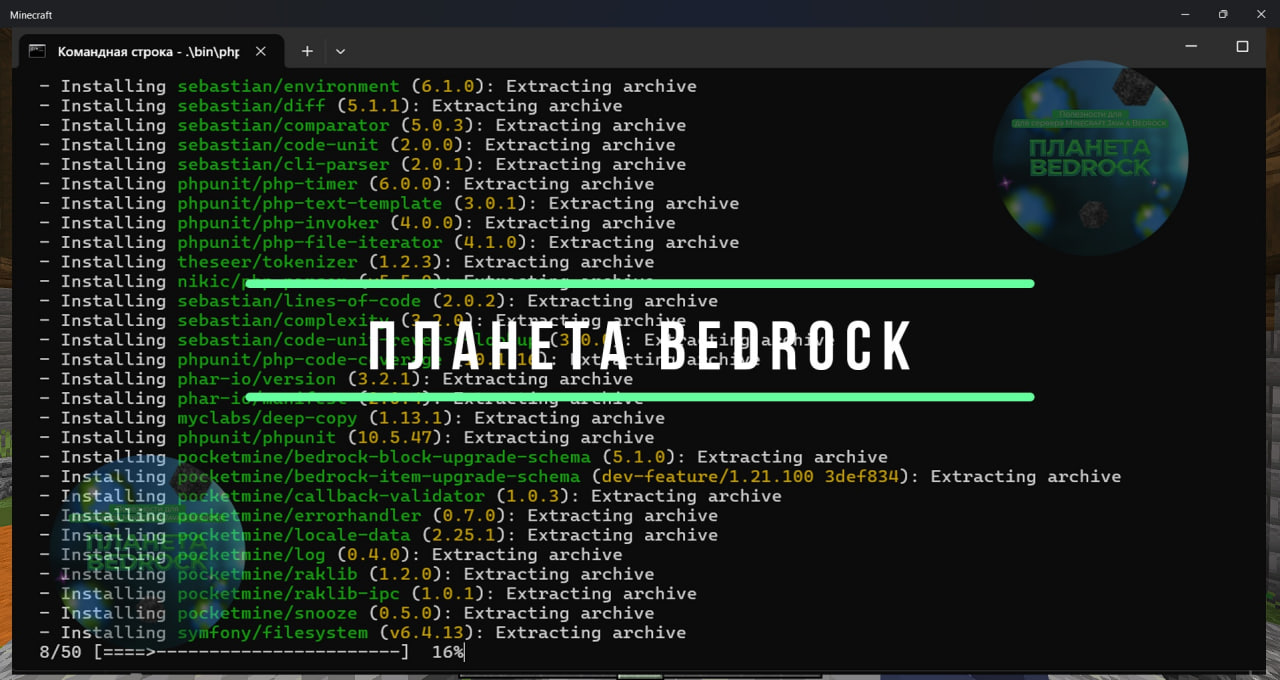The image size is (1280, 680).
Task: Click the symfony/filesystem package name
Action: click(272, 632)
